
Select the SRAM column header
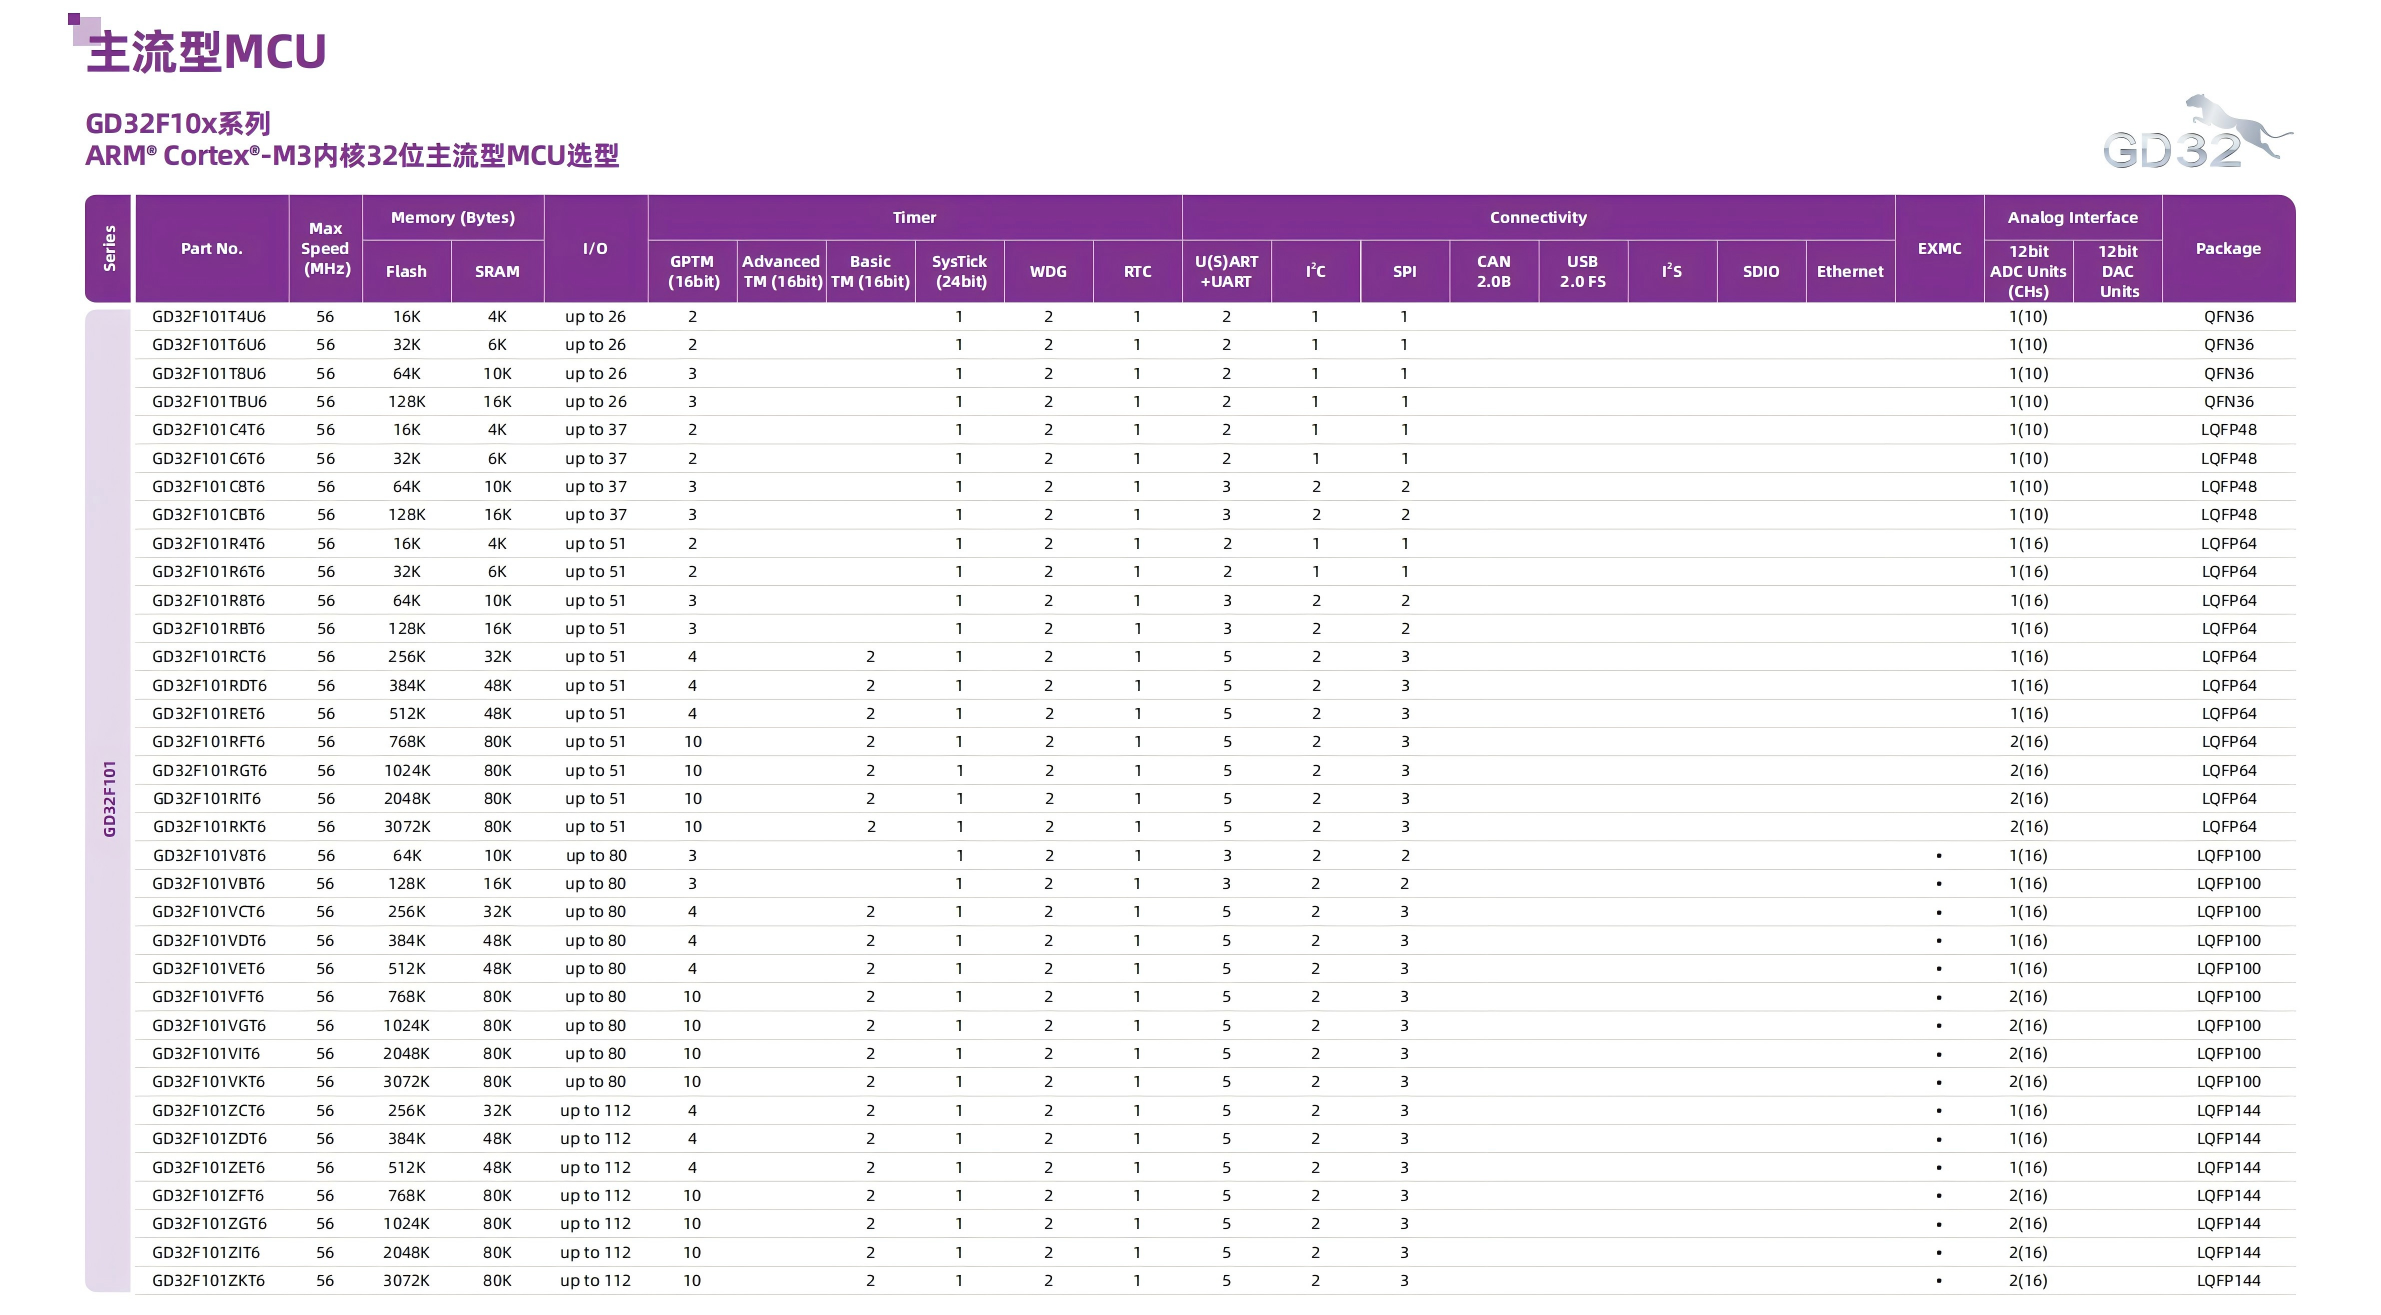click(497, 271)
